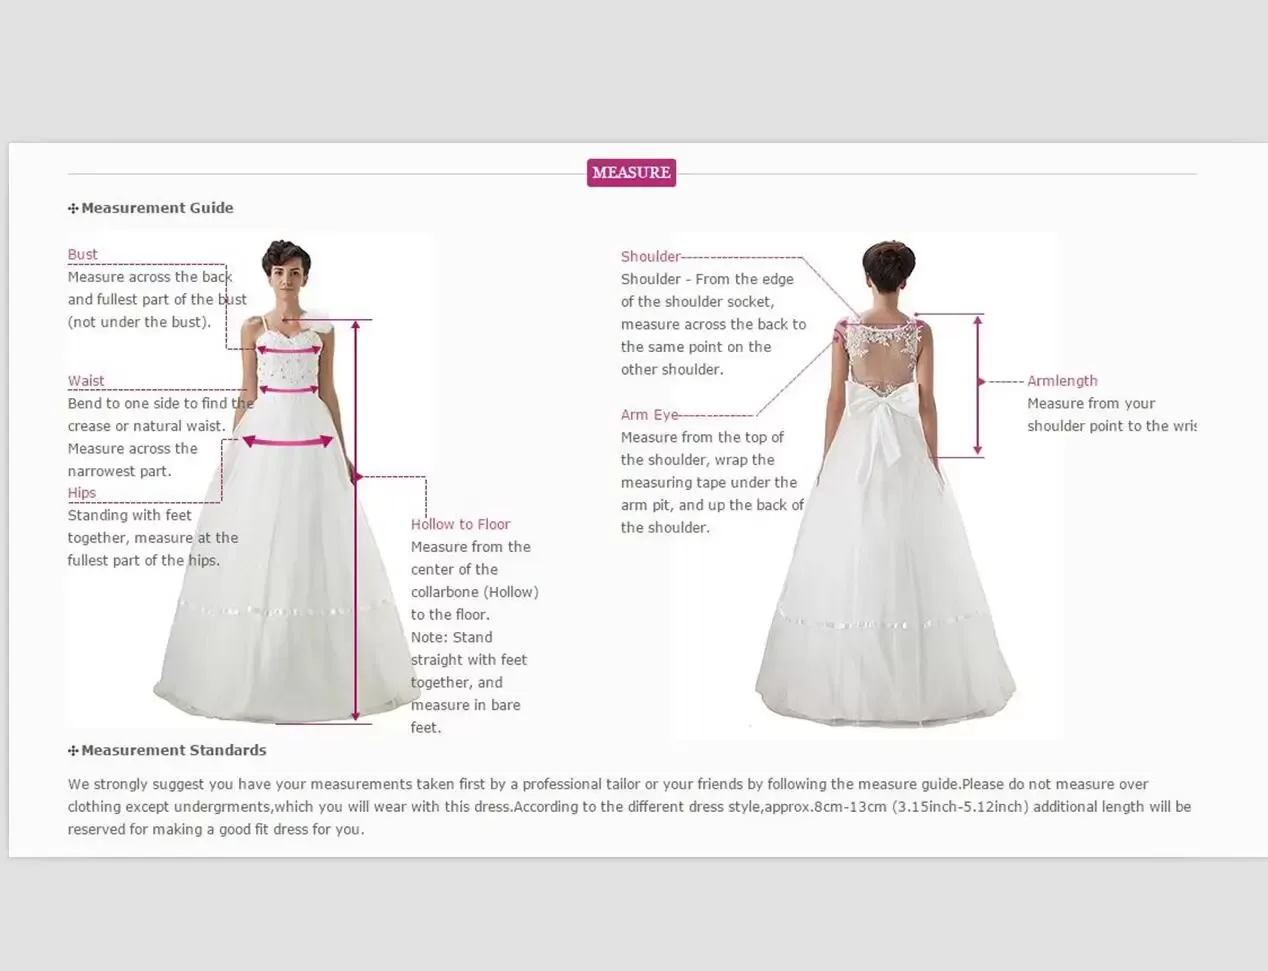Select the Shoulder label
Viewport: 1268px width, 971px height.
pyautogui.click(x=650, y=256)
